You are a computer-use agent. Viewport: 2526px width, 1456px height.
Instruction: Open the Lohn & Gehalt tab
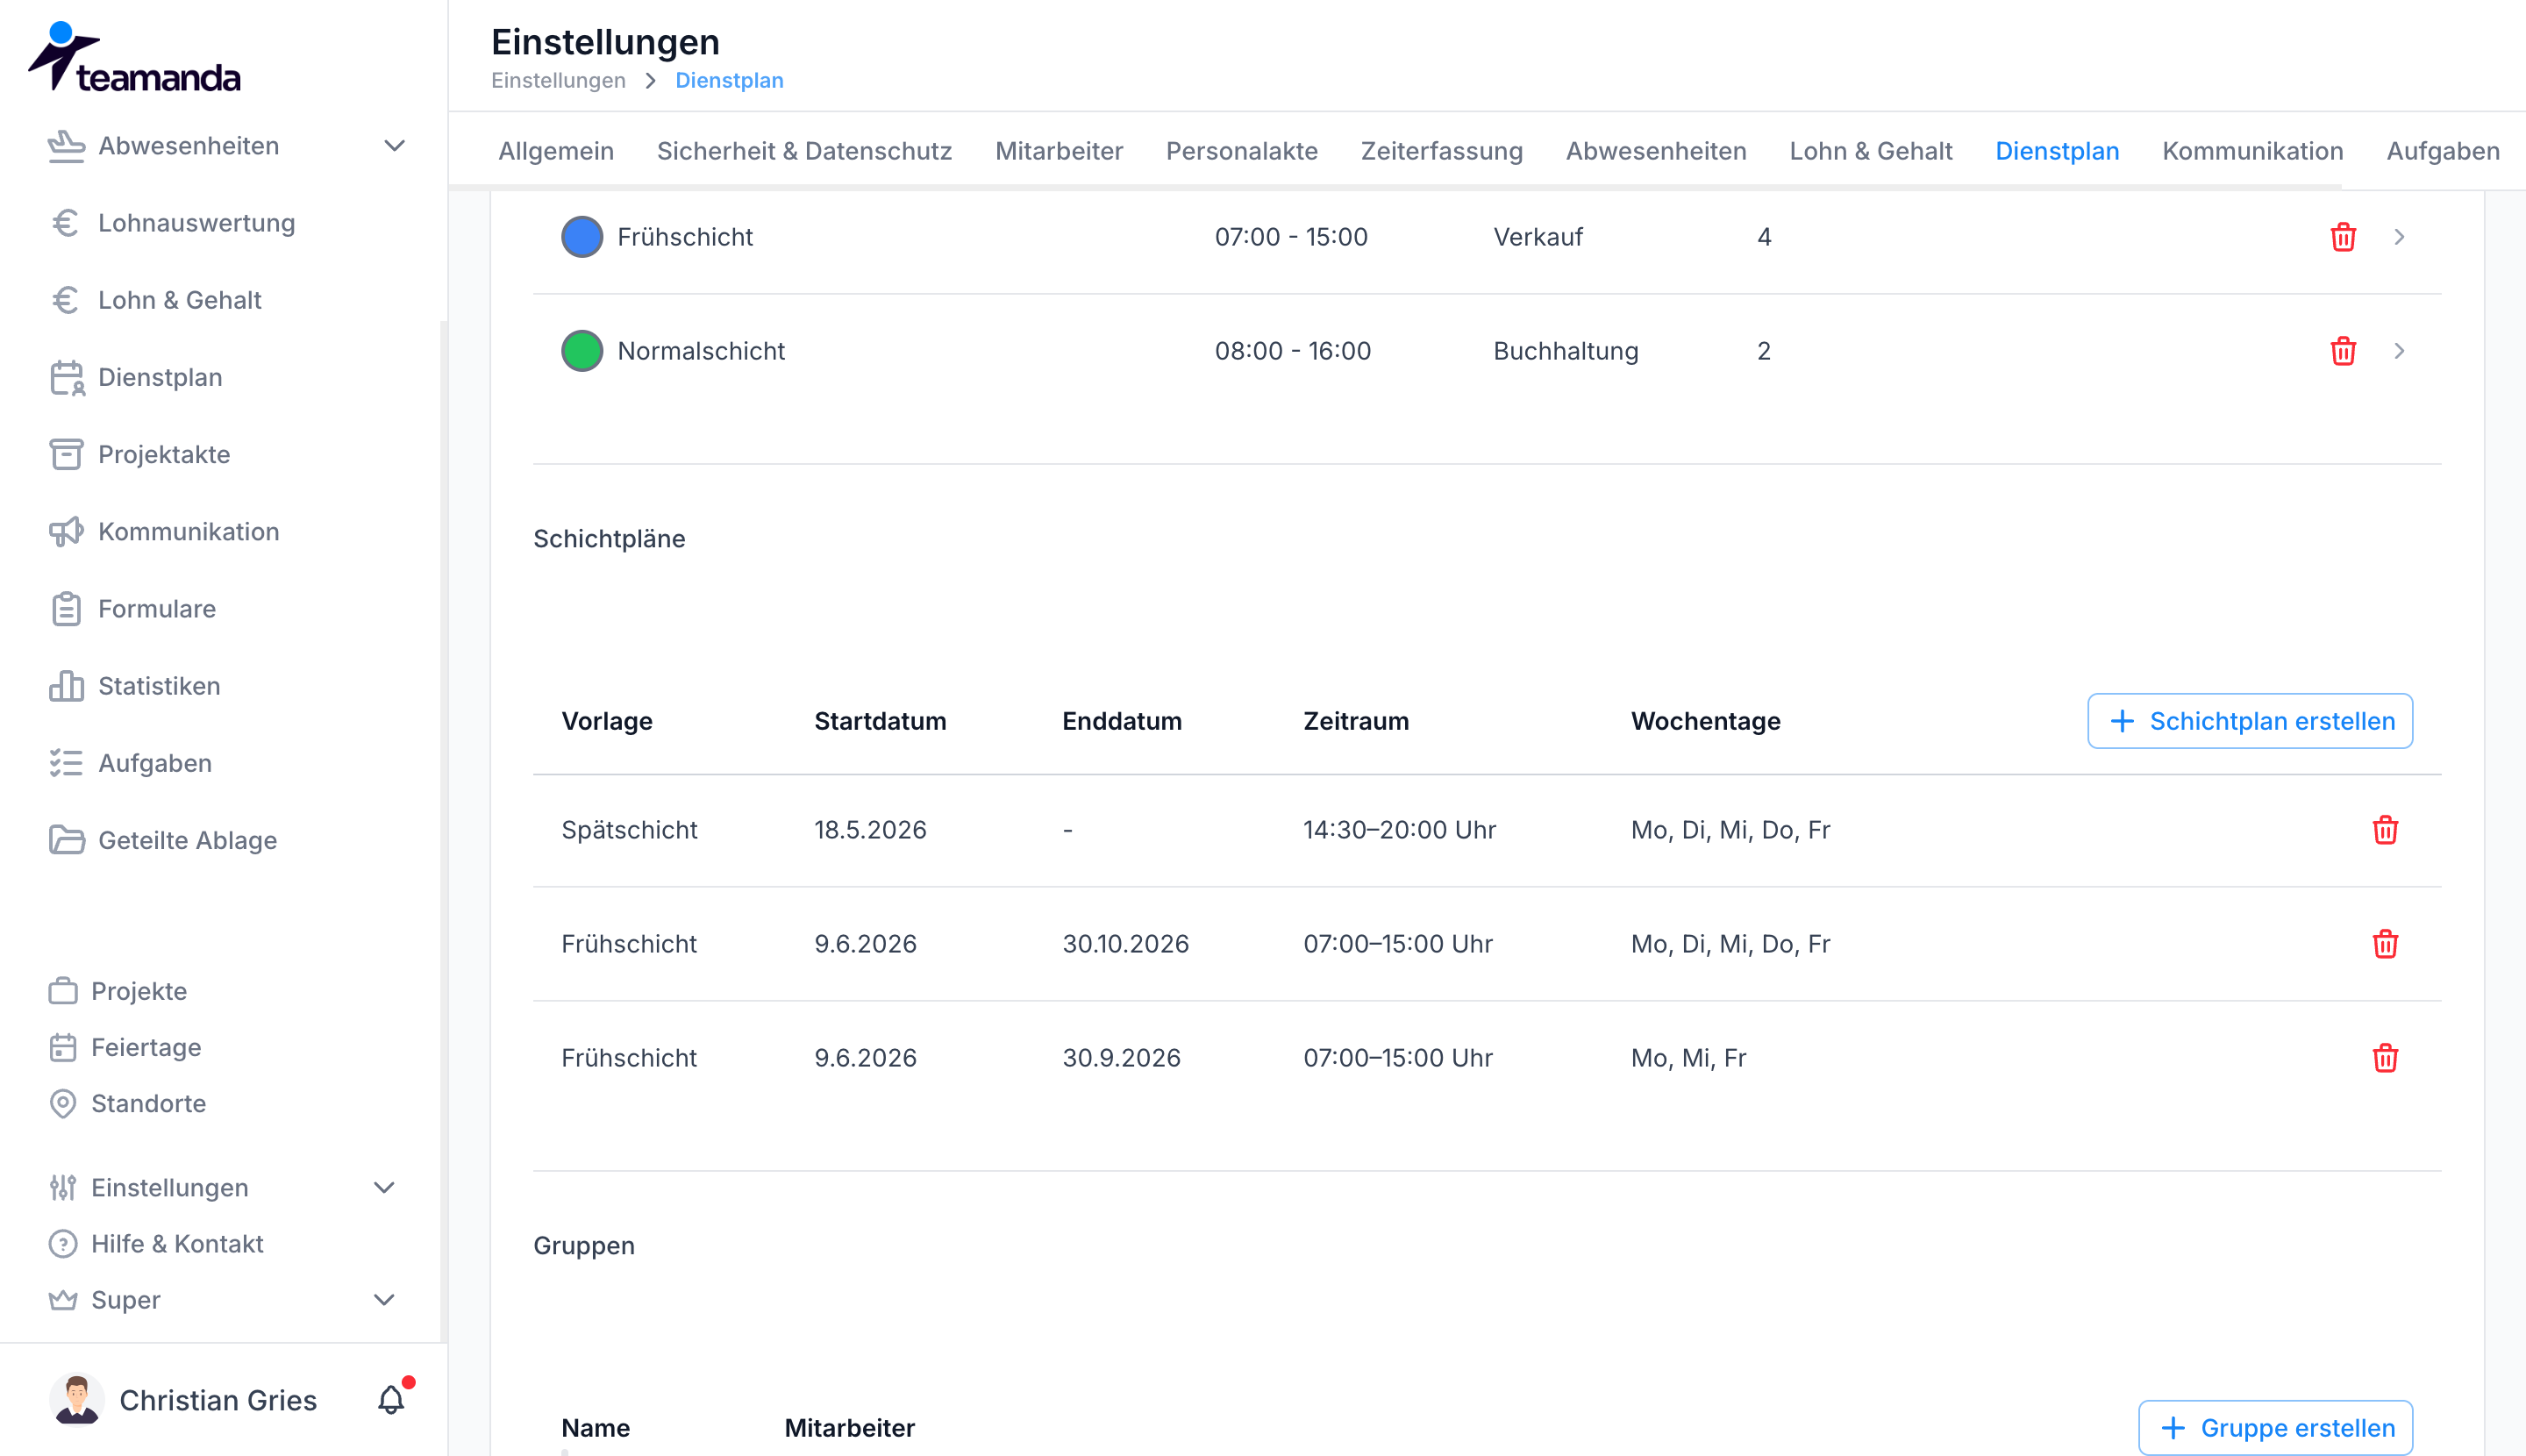pyautogui.click(x=1871, y=151)
